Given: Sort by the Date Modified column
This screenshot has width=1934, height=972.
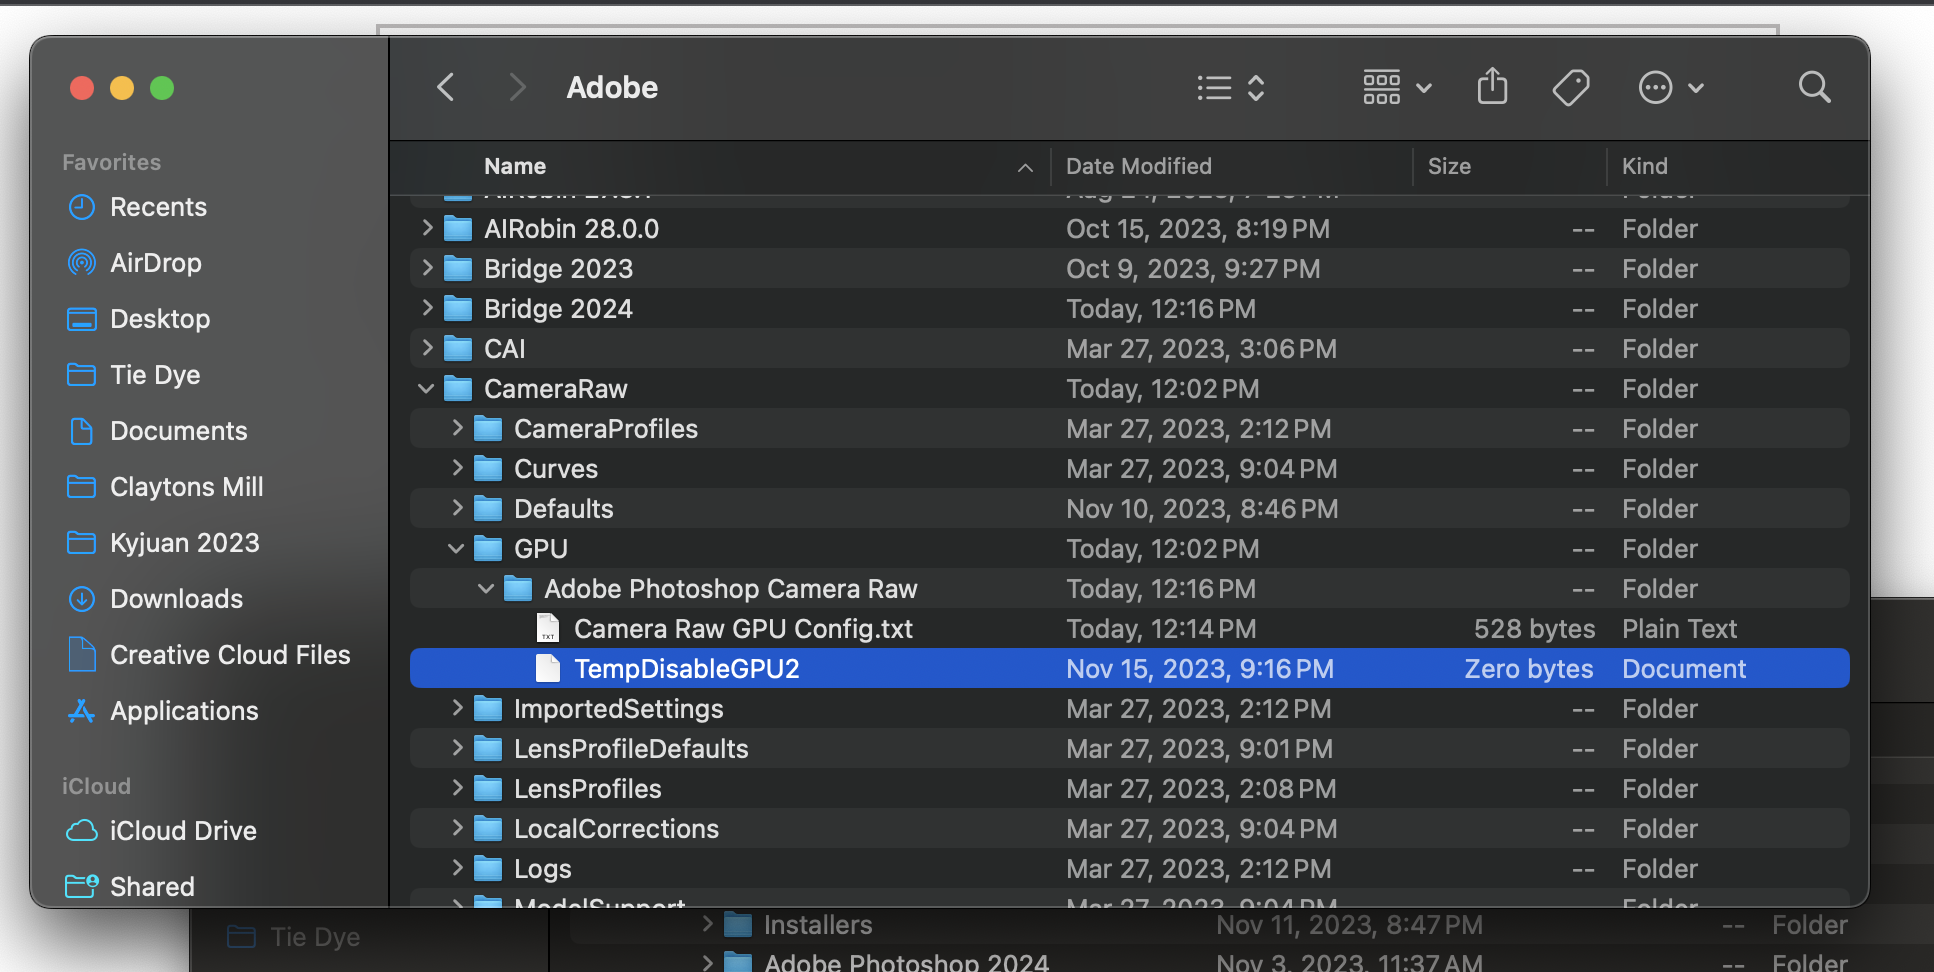Looking at the screenshot, I should [x=1138, y=166].
